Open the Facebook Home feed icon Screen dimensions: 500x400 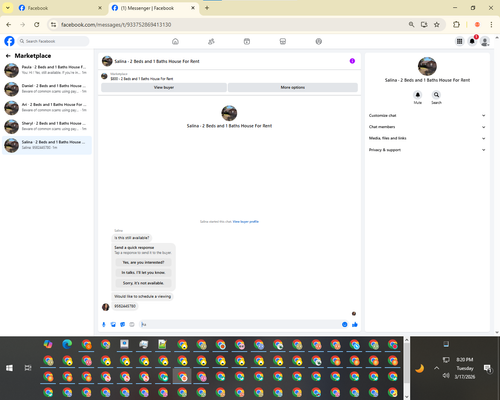(x=175, y=41)
